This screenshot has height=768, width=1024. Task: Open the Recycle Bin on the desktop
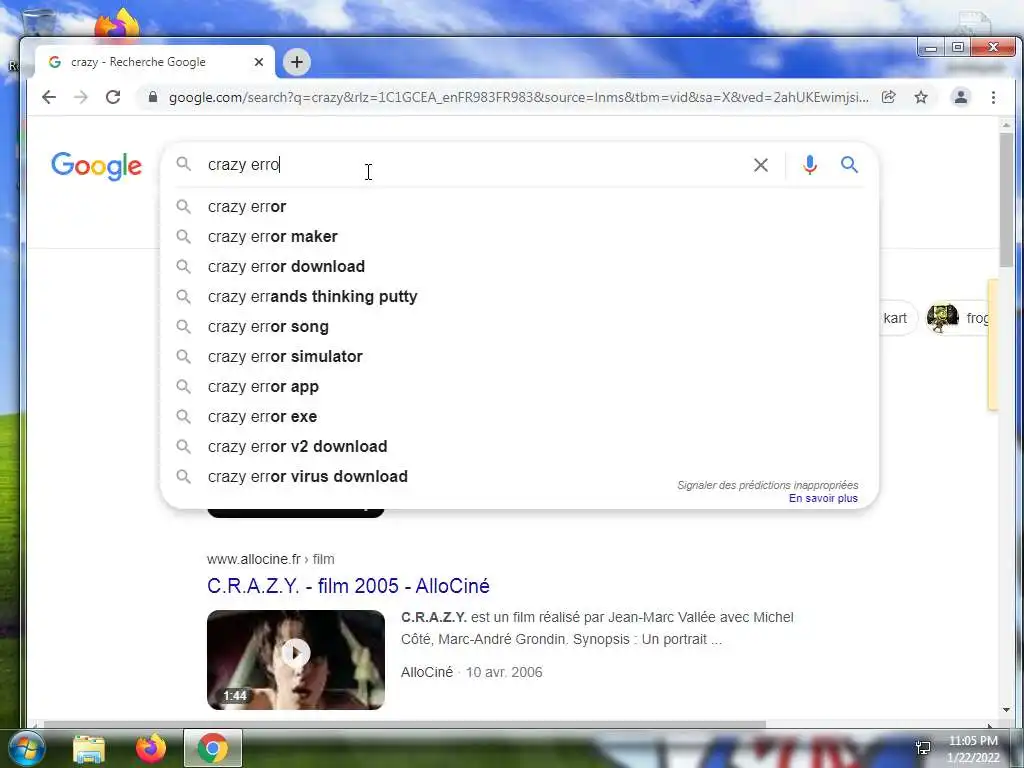coord(38,23)
